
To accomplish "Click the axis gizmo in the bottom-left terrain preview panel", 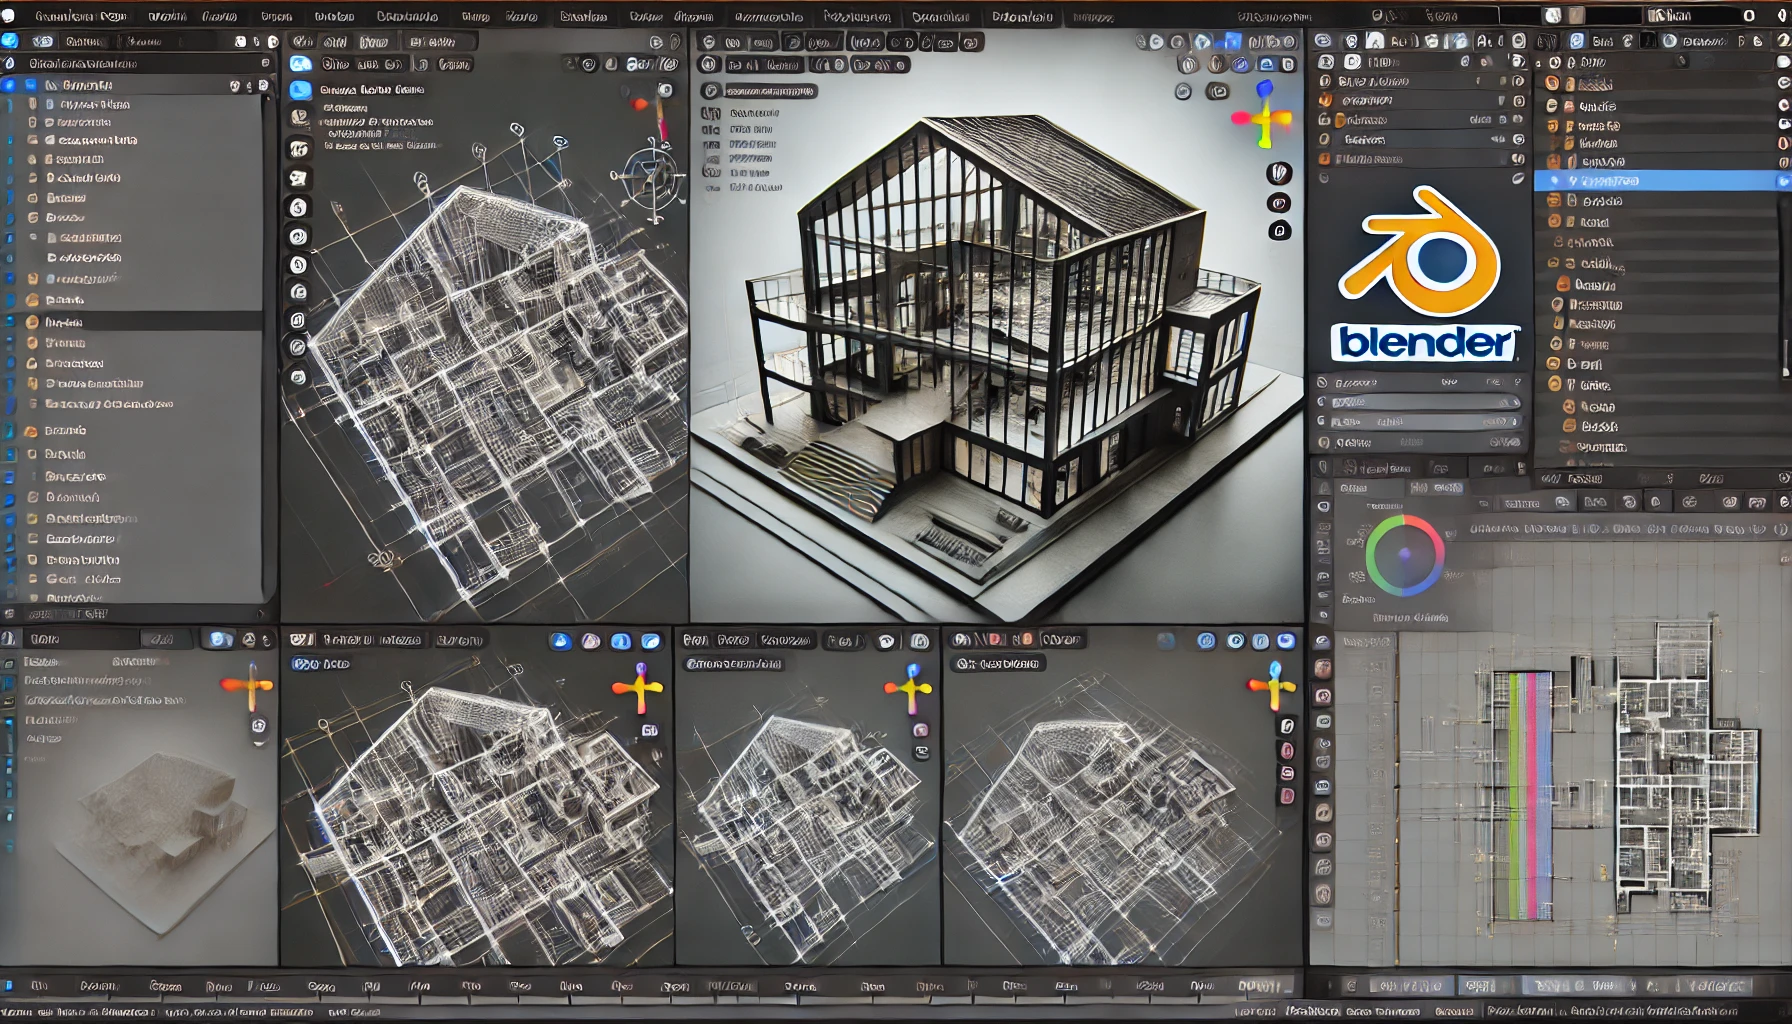I will [x=248, y=685].
